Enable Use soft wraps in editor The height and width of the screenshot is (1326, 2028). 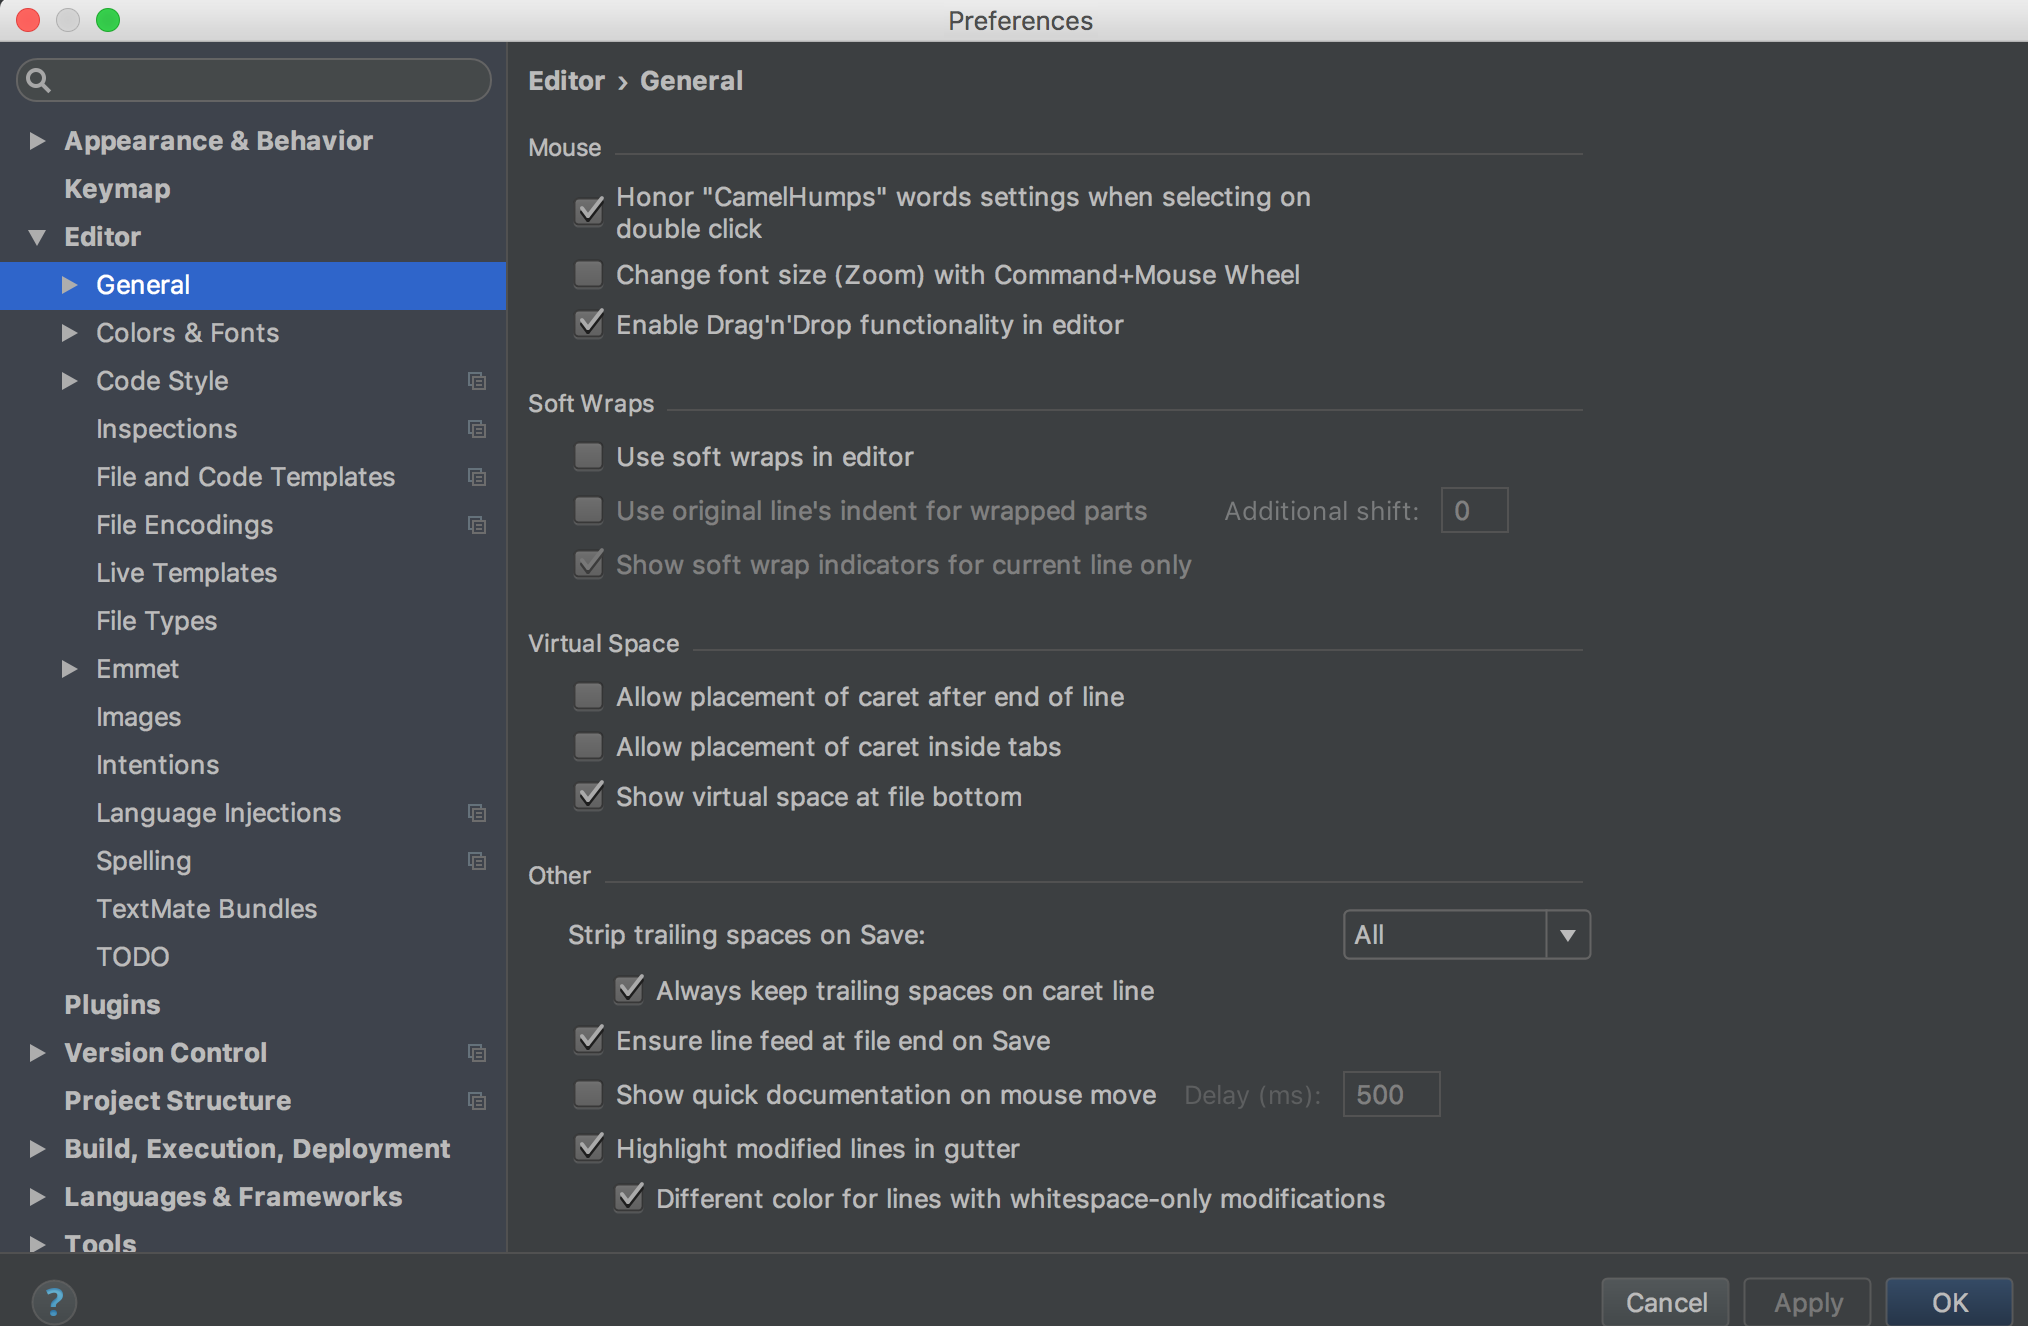[589, 456]
